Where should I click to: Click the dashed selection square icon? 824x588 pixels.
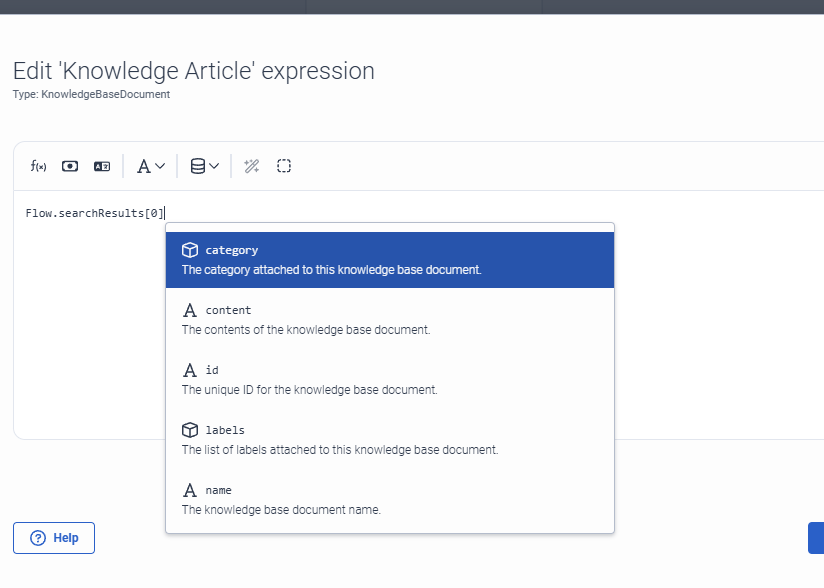pyautogui.click(x=284, y=166)
